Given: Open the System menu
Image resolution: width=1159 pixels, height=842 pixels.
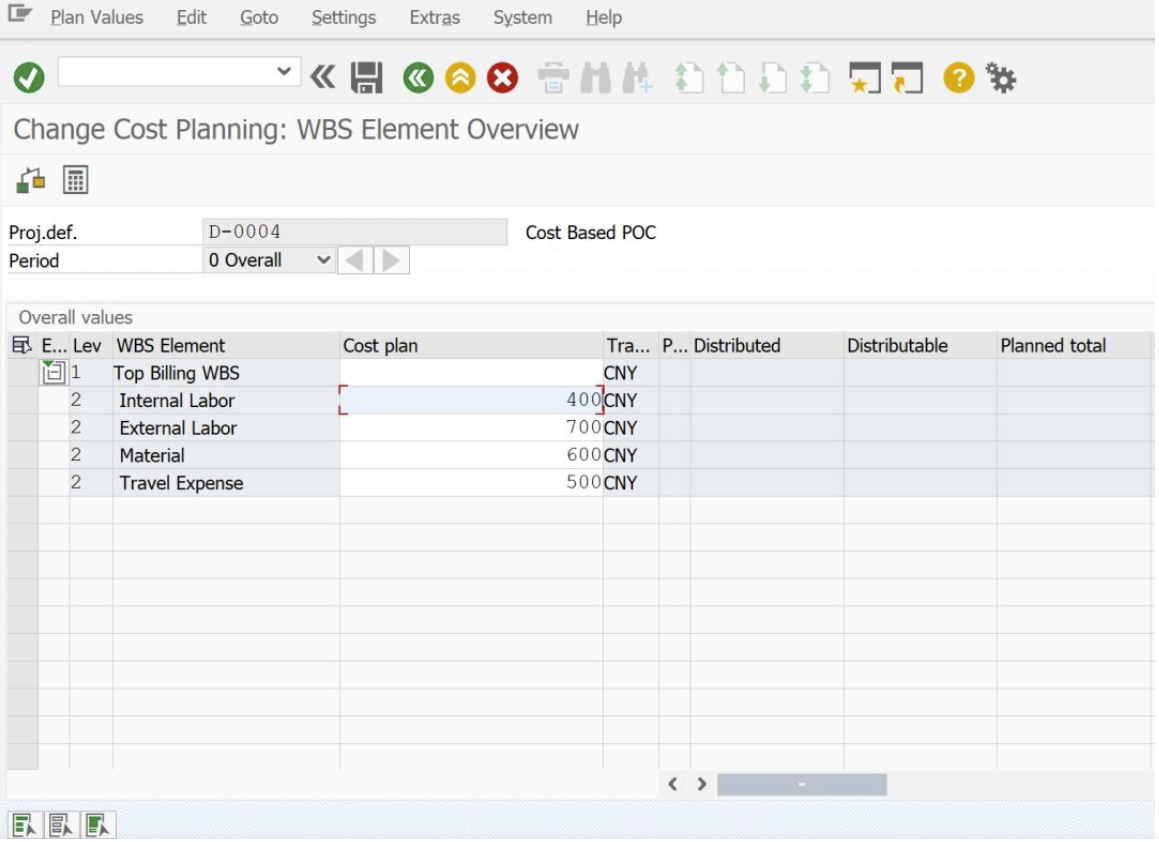Looking at the screenshot, I should (x=523, y=17).
